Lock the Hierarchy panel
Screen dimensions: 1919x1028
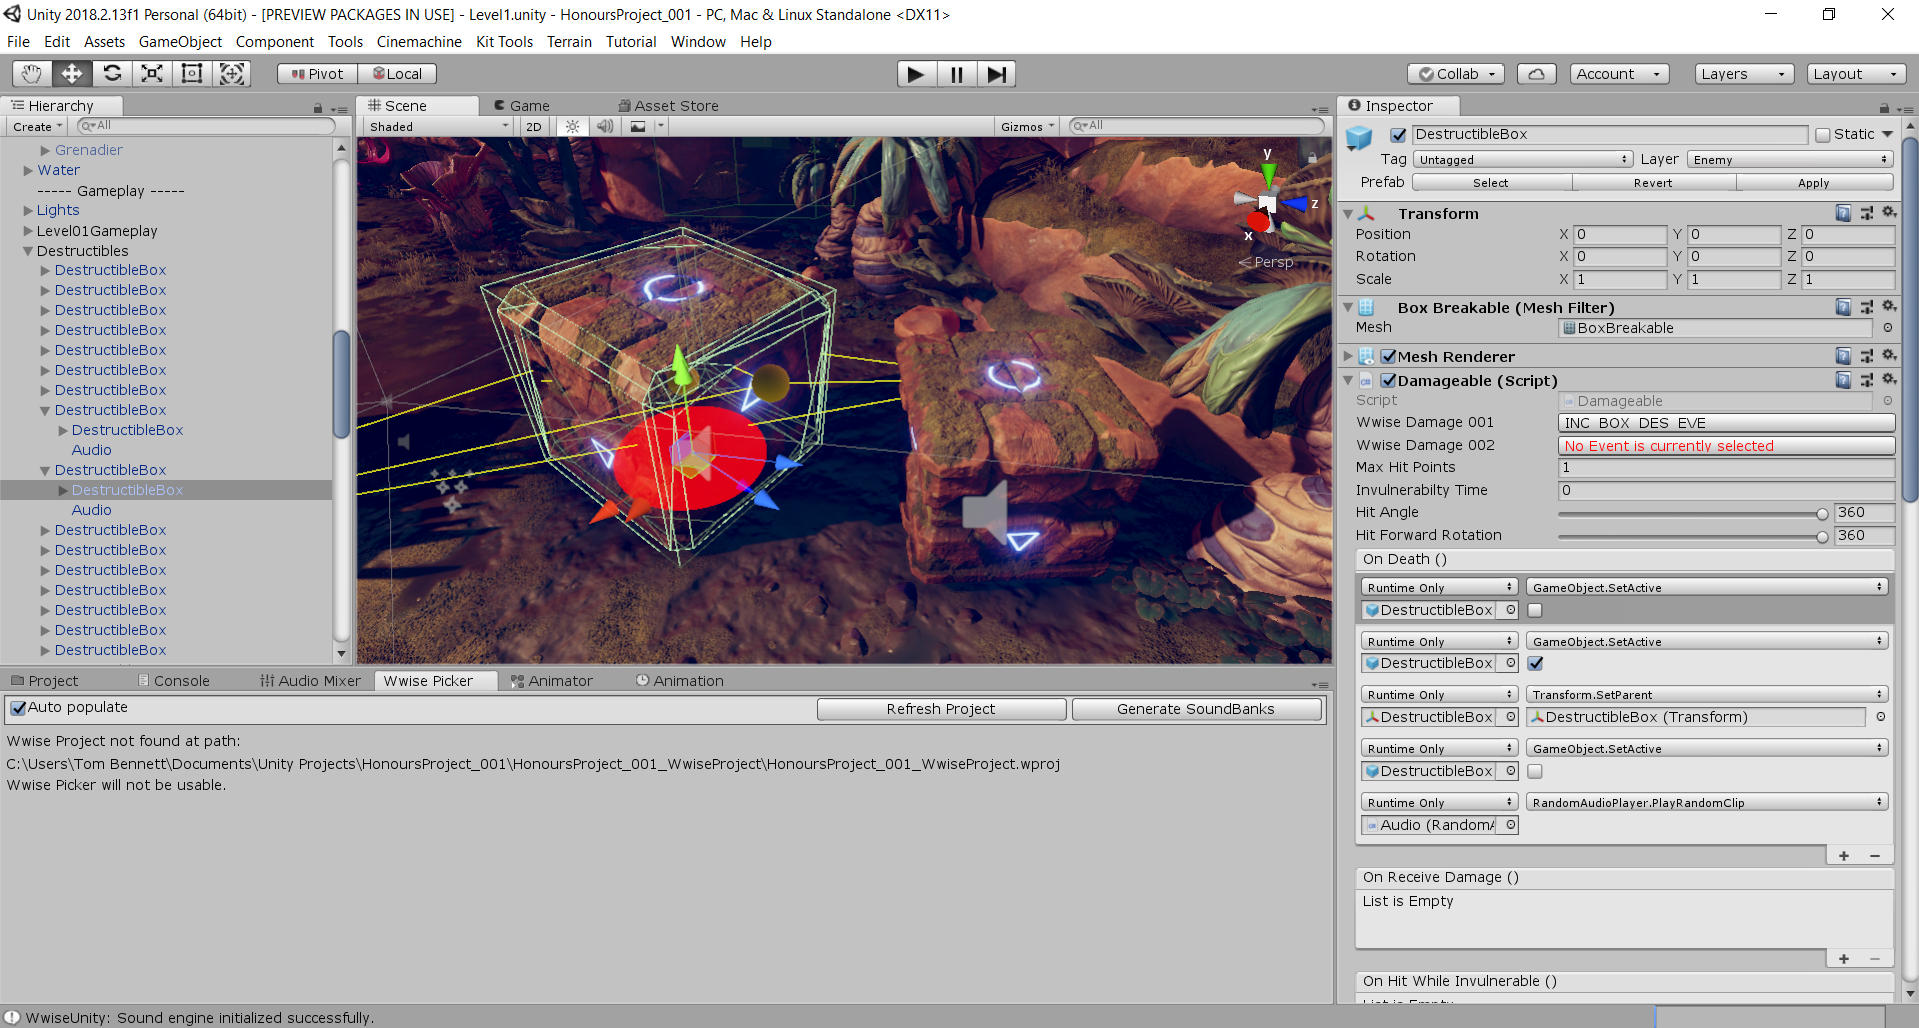318,107
